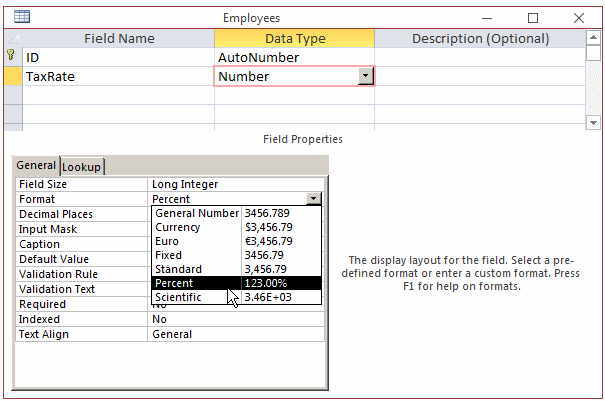The height and width of the screenshot is (402, 605).
Task: Click the Format property value Percent
Action: point(227,199)
